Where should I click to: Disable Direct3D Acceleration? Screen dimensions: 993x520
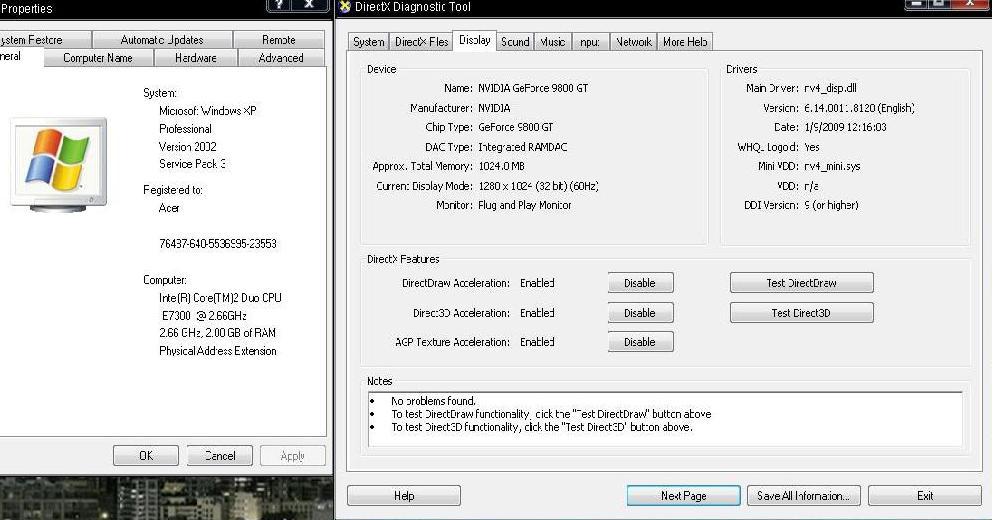click(640, 313)
